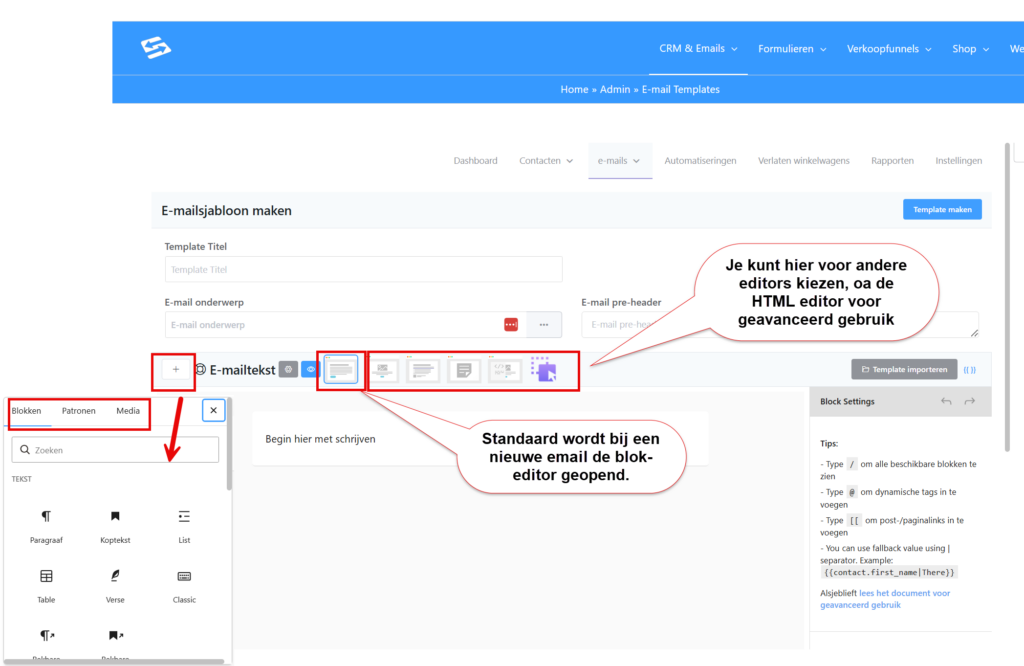Expand the Verkoopfunnels menu
Screen dimensions: 1024x666
pos(889,48)
